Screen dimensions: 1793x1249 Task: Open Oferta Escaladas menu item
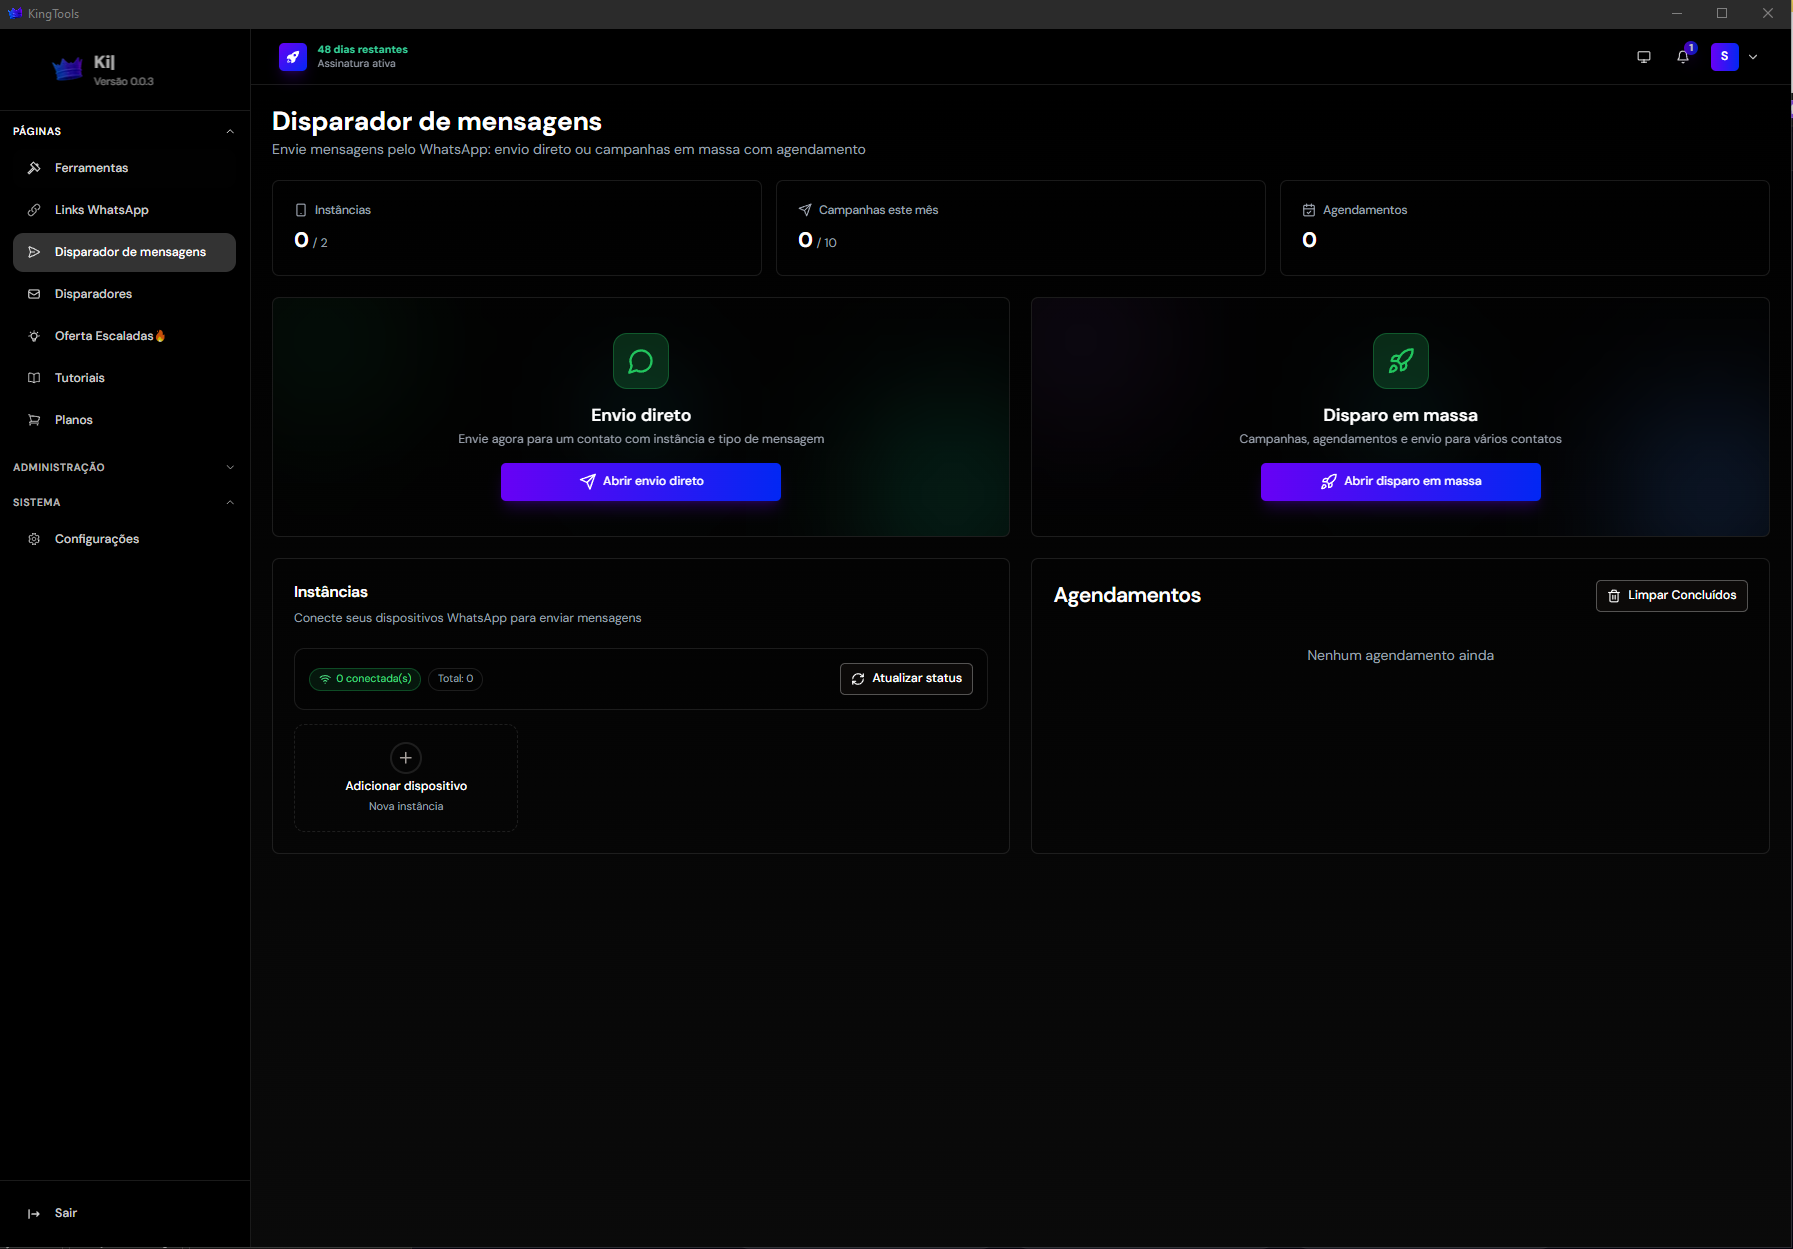124,336
